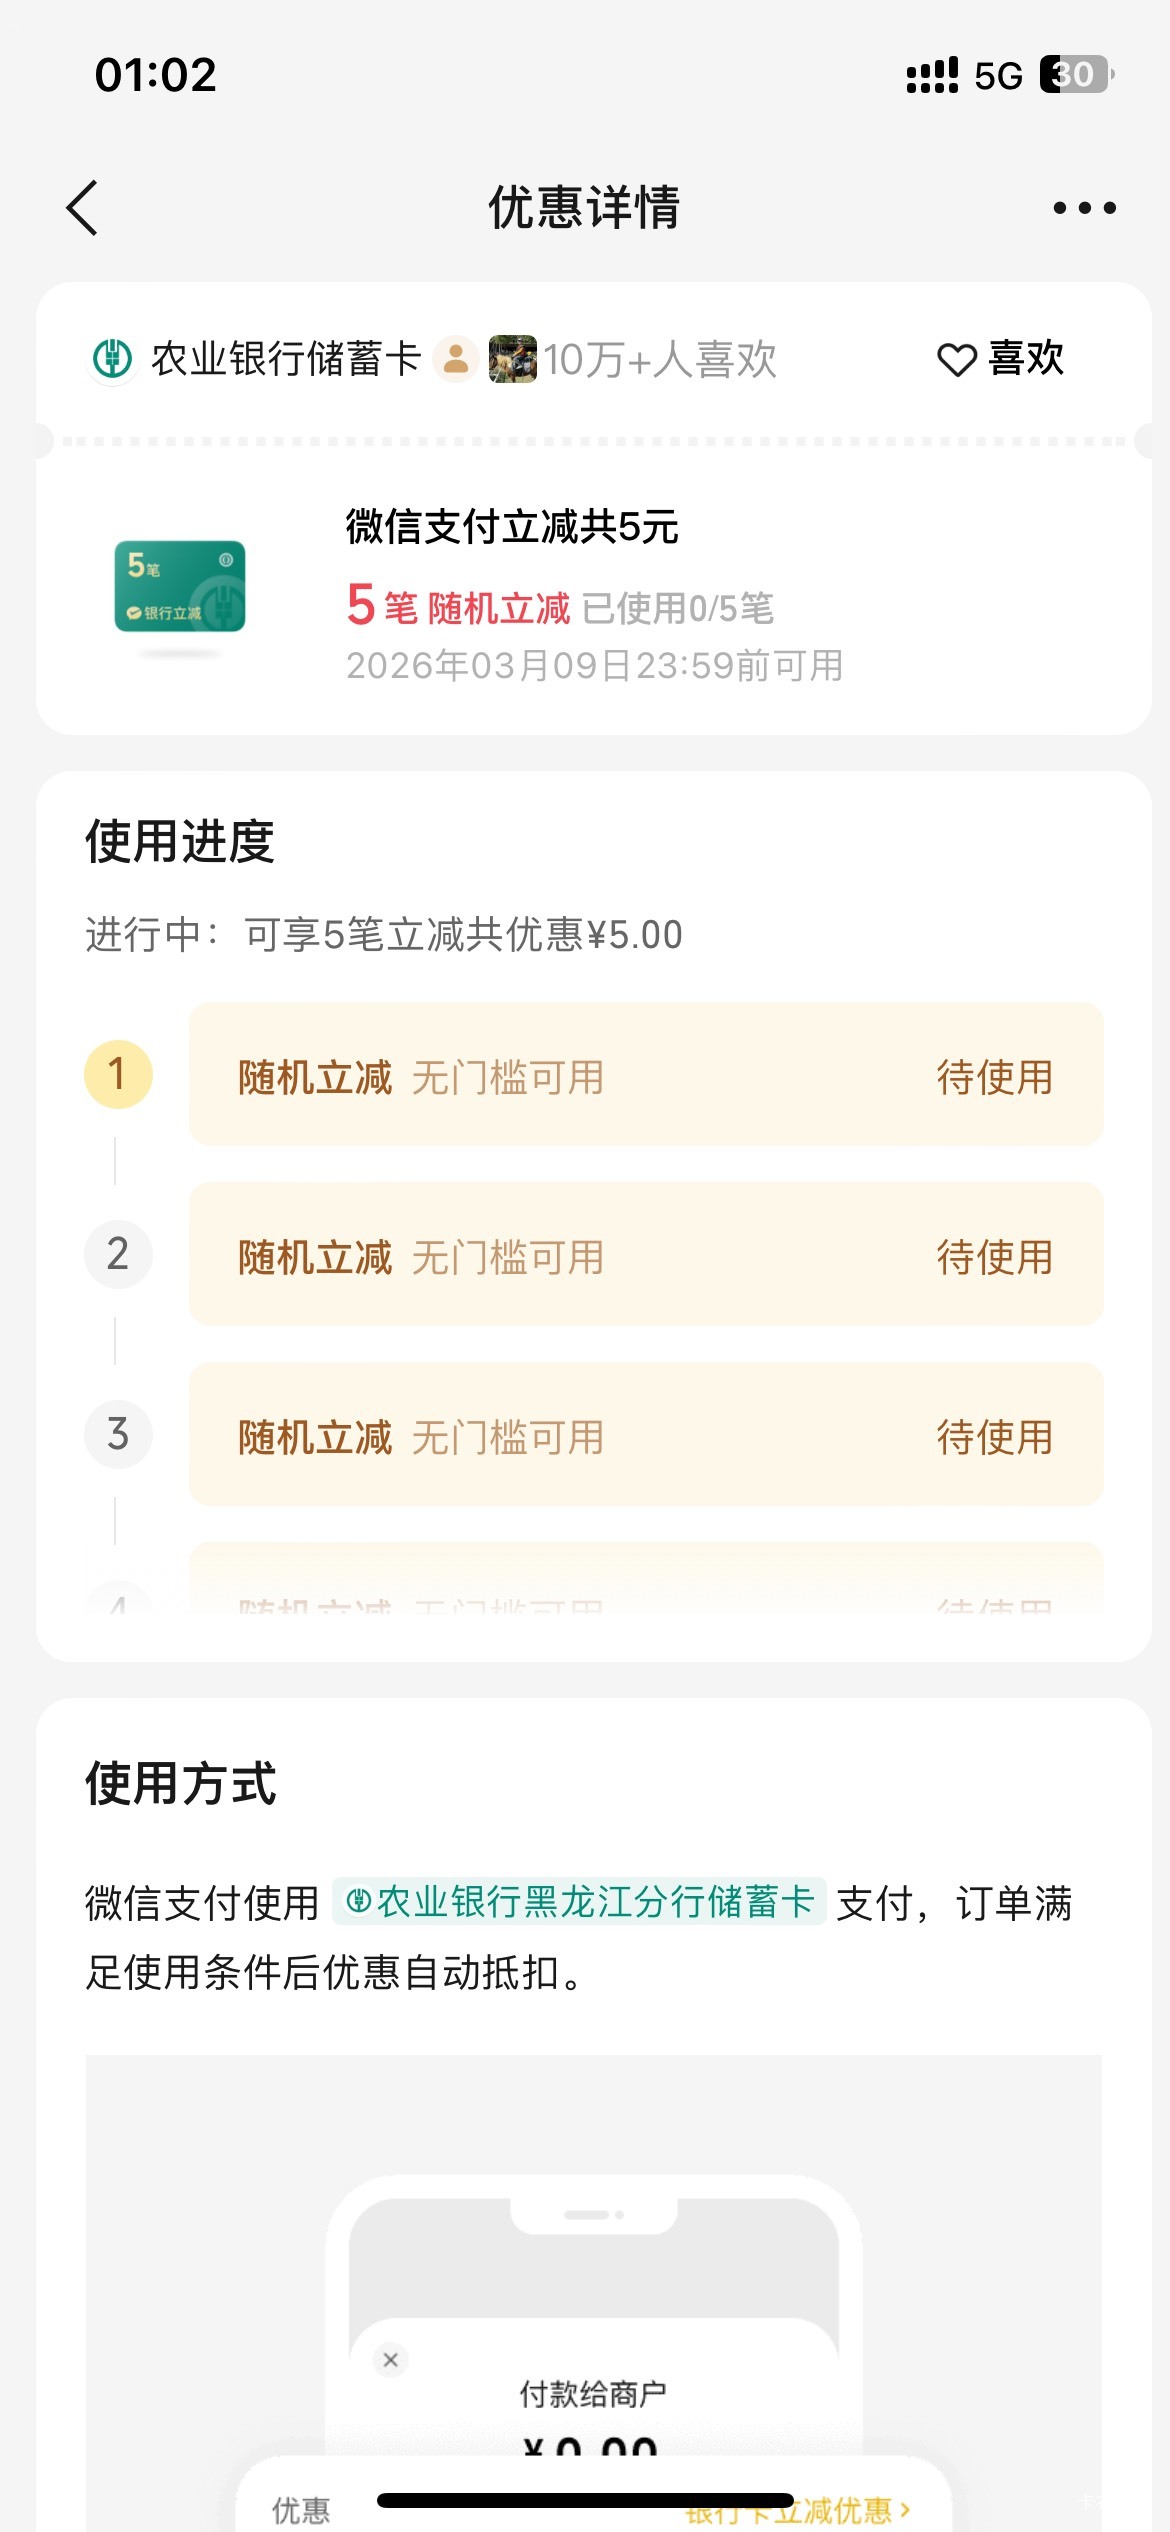
Task: Tap 农业银行黑龙江分行储蓄卡 green link tag
Action: (x=580, y=1902)
